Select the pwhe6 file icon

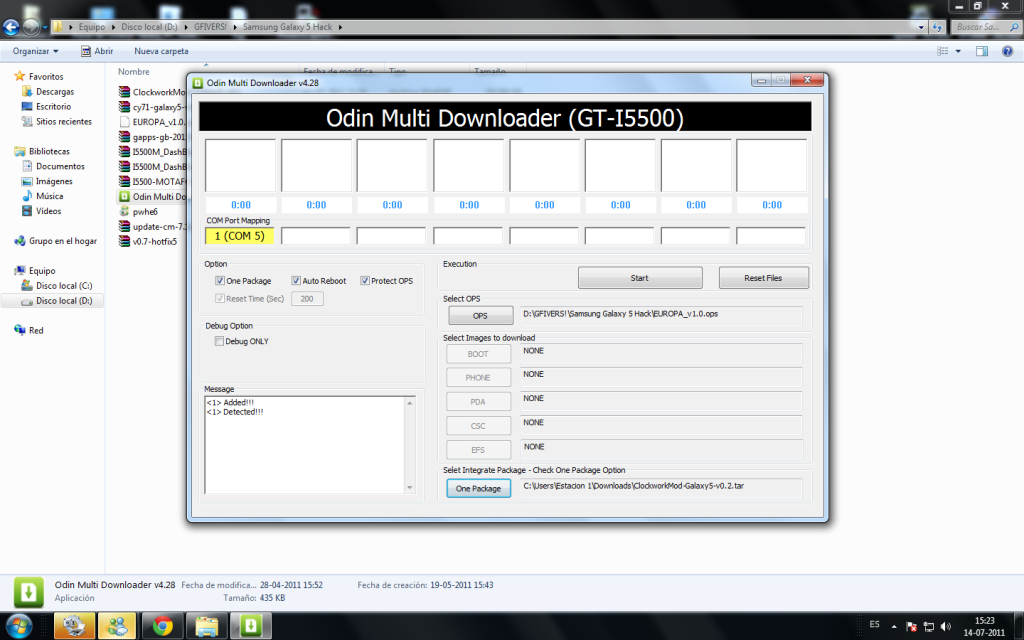point(124,212)
